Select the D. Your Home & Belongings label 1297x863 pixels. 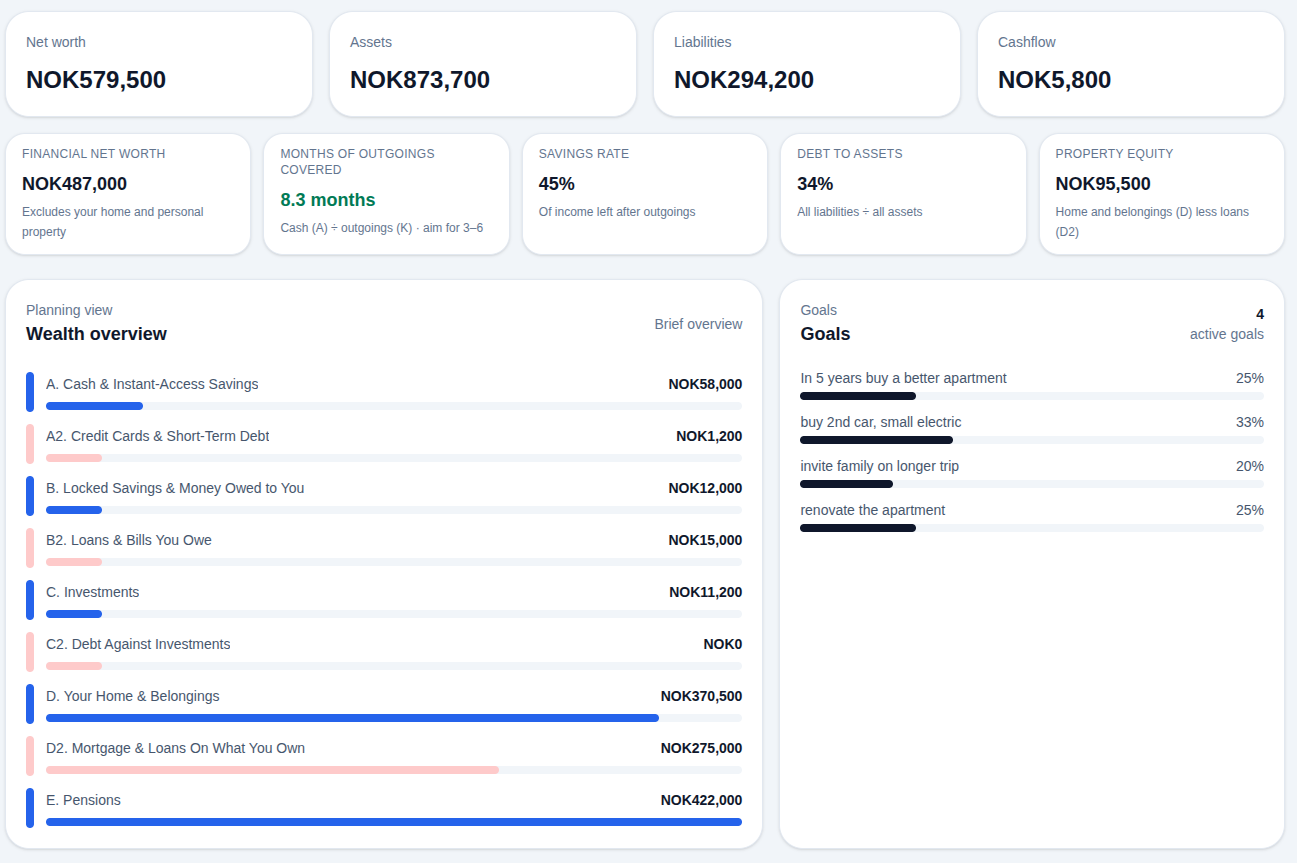133,696
